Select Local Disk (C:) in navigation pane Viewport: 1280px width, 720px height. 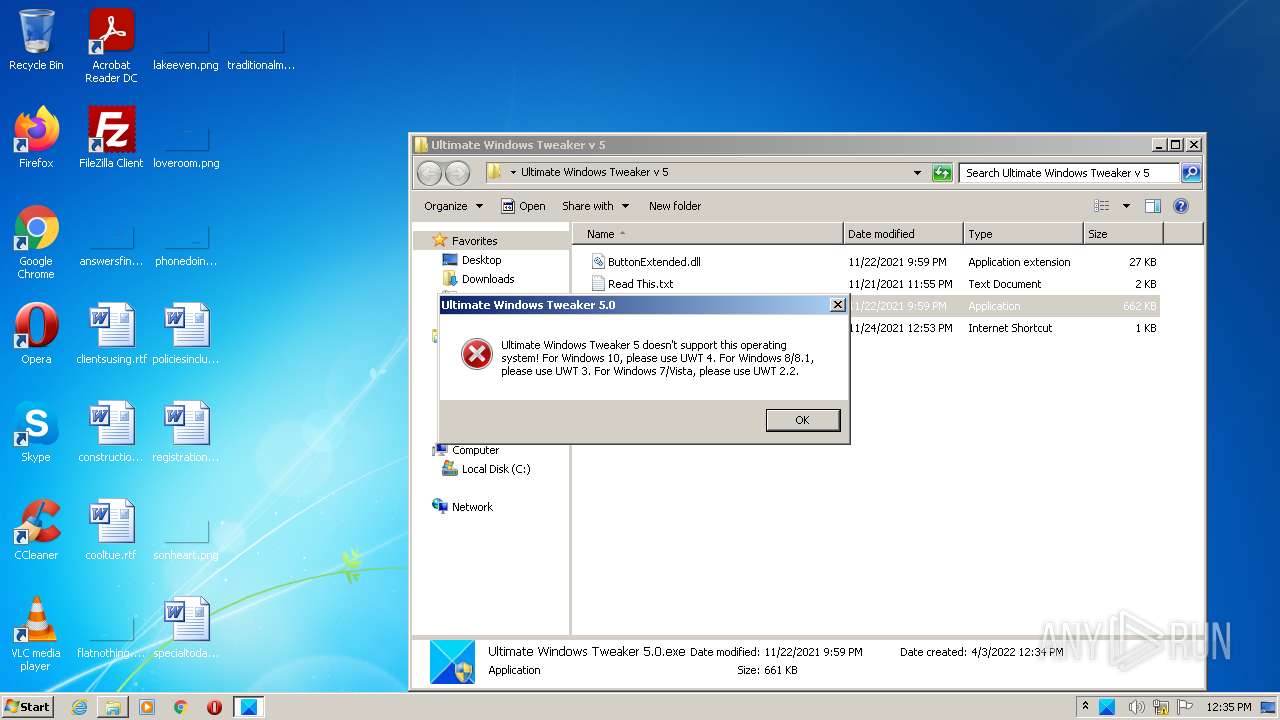(496, 469)
